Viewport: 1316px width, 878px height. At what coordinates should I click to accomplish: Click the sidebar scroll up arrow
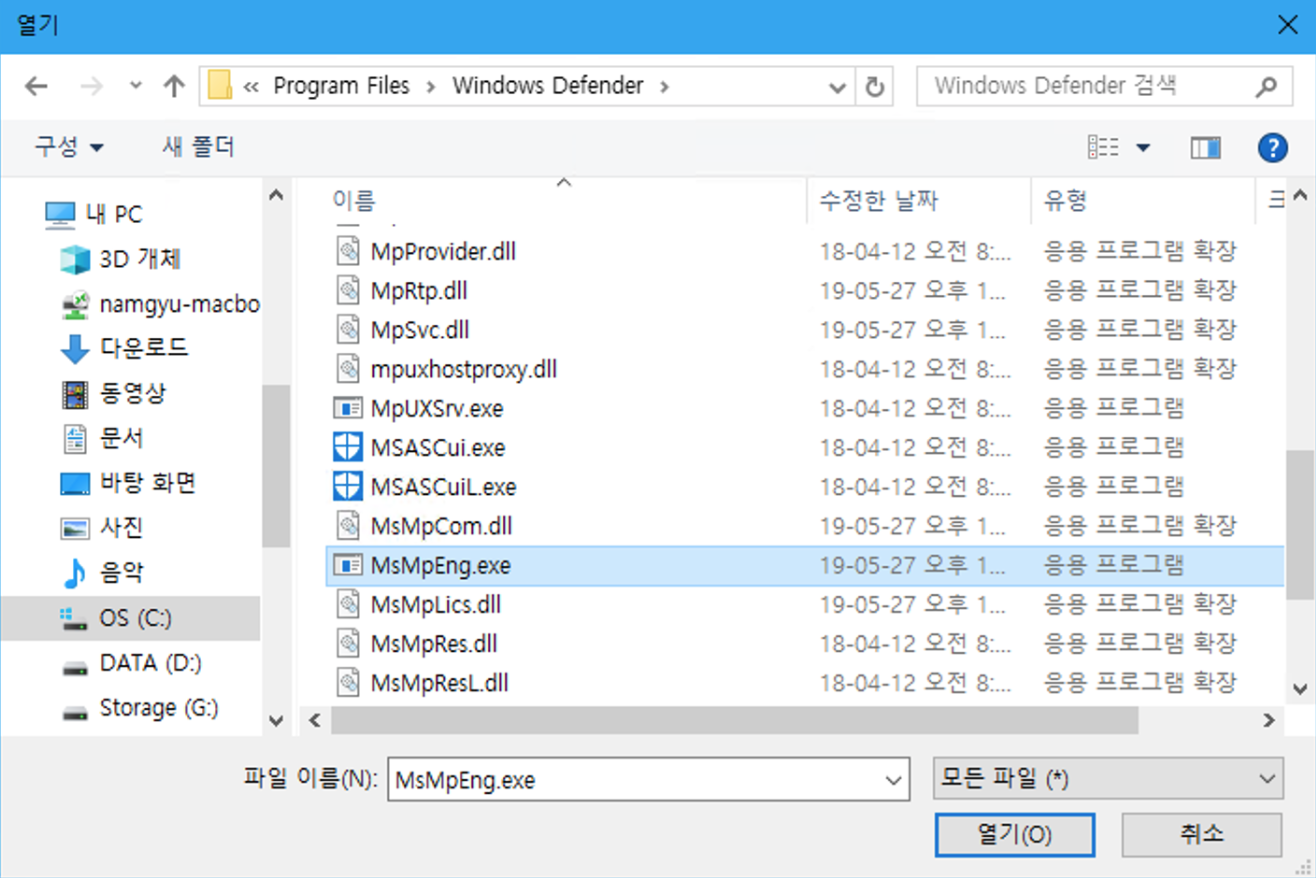click(x=276, y=195)
